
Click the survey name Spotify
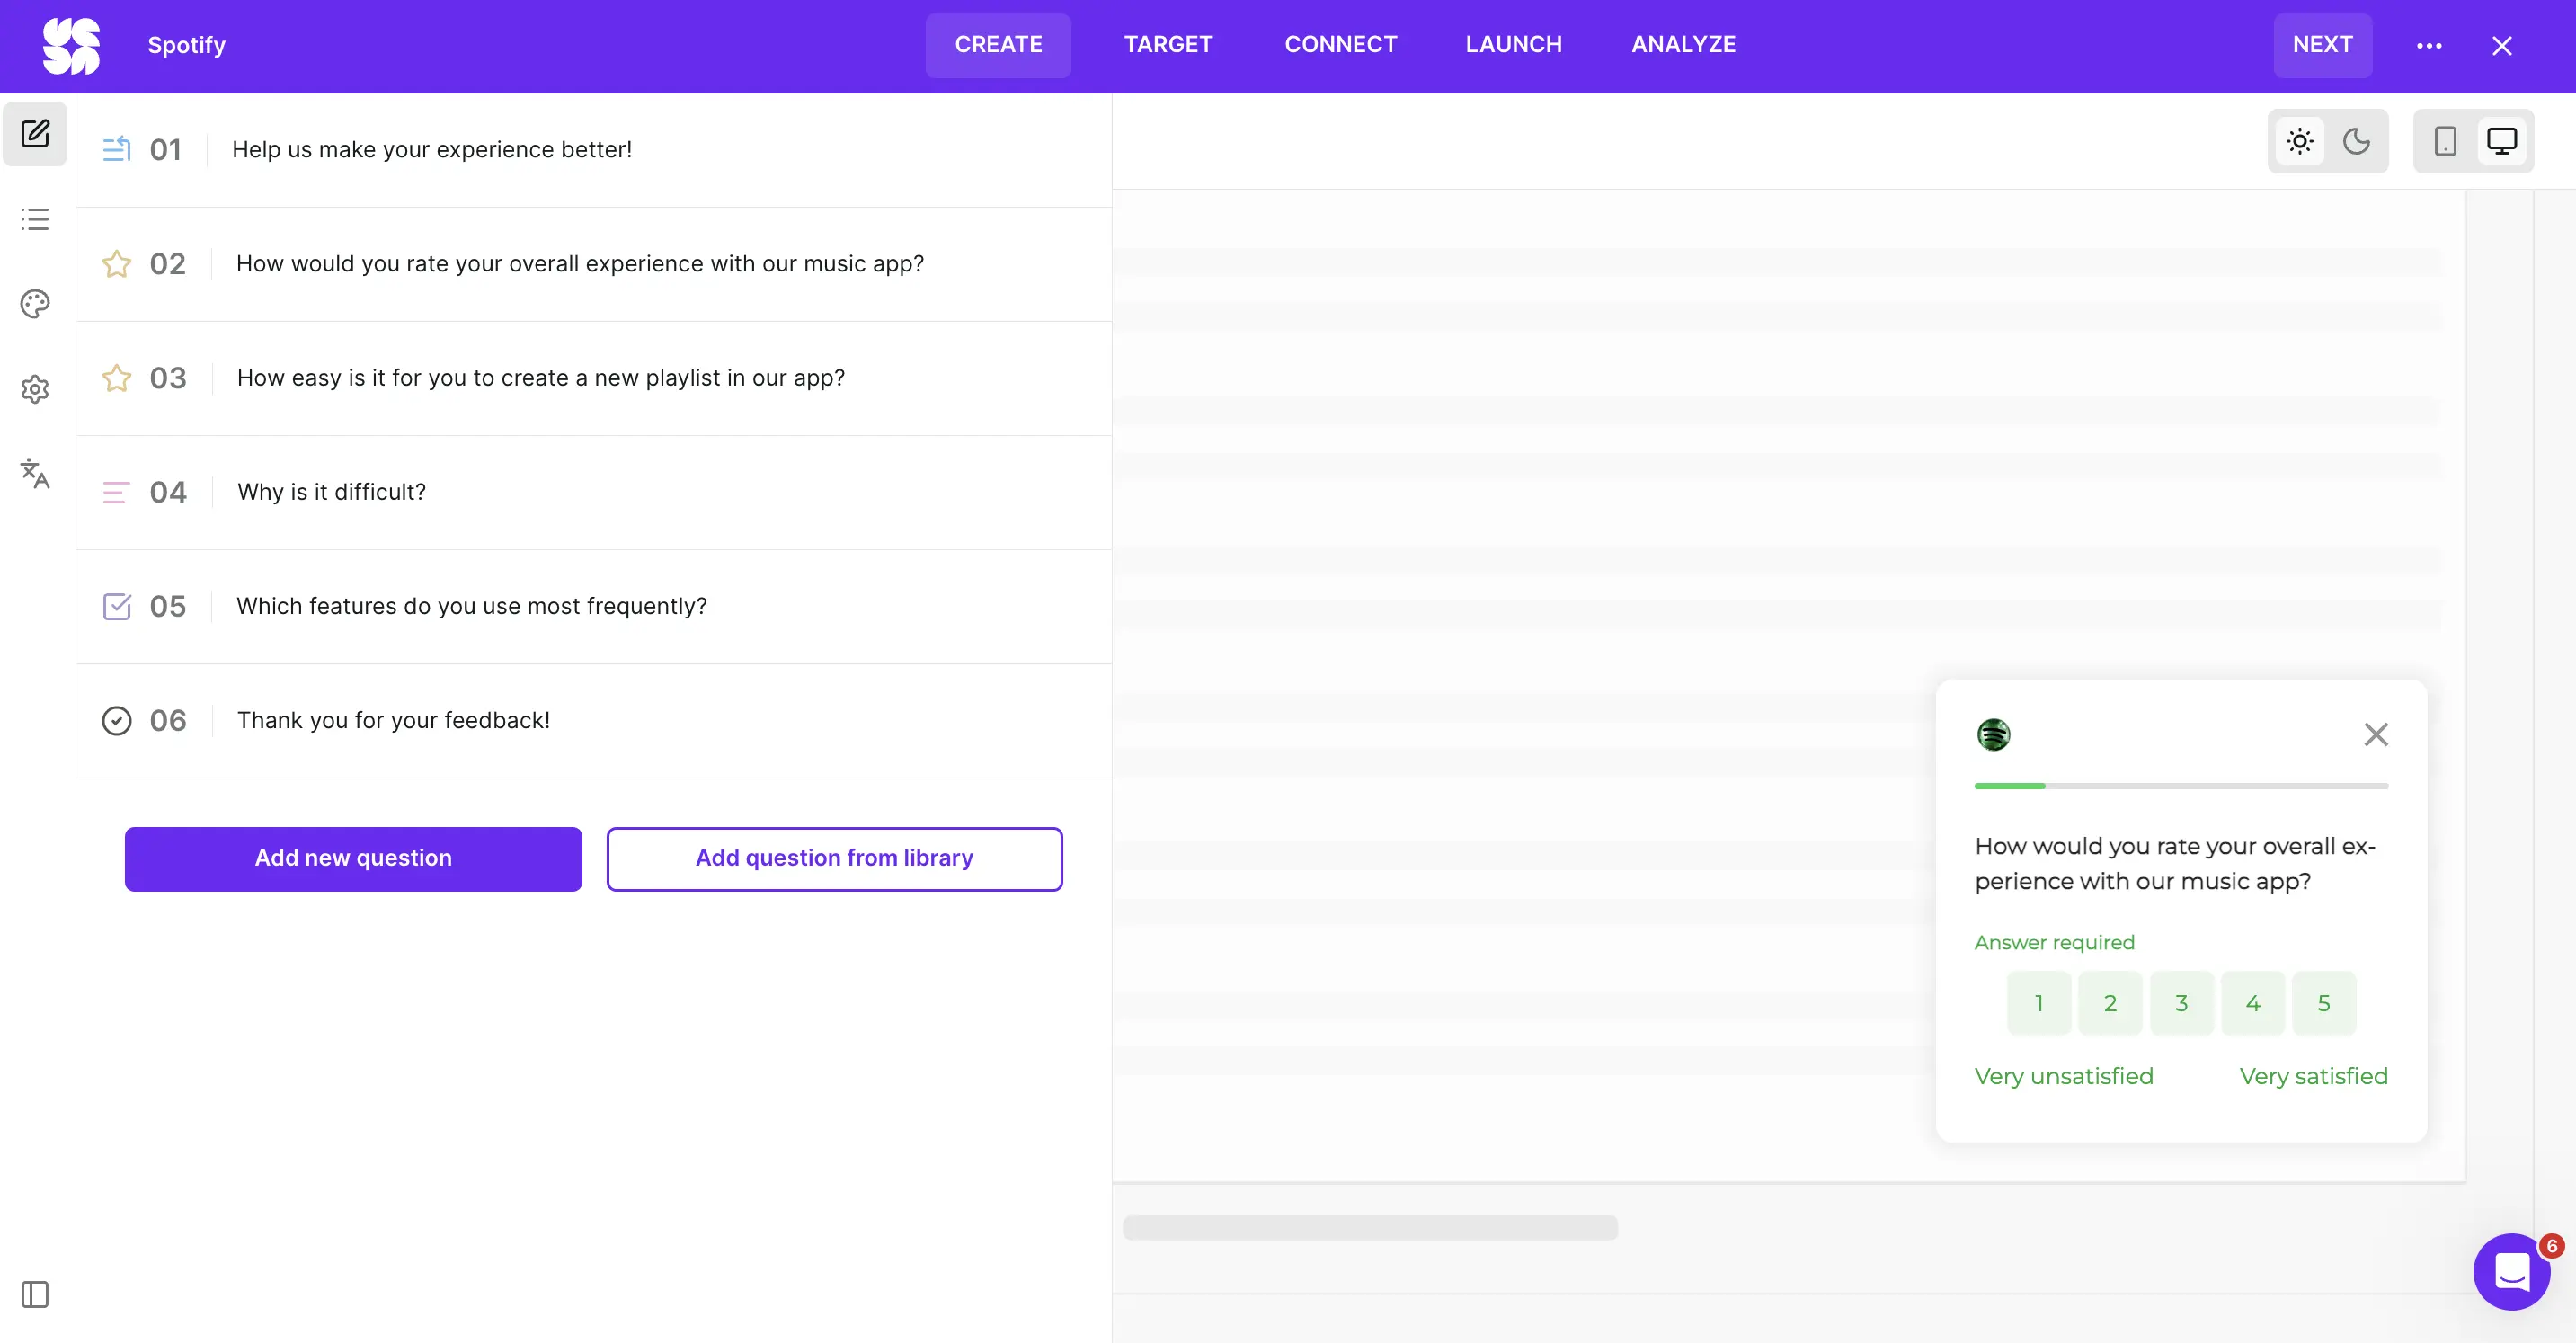(x=187, y=45)
